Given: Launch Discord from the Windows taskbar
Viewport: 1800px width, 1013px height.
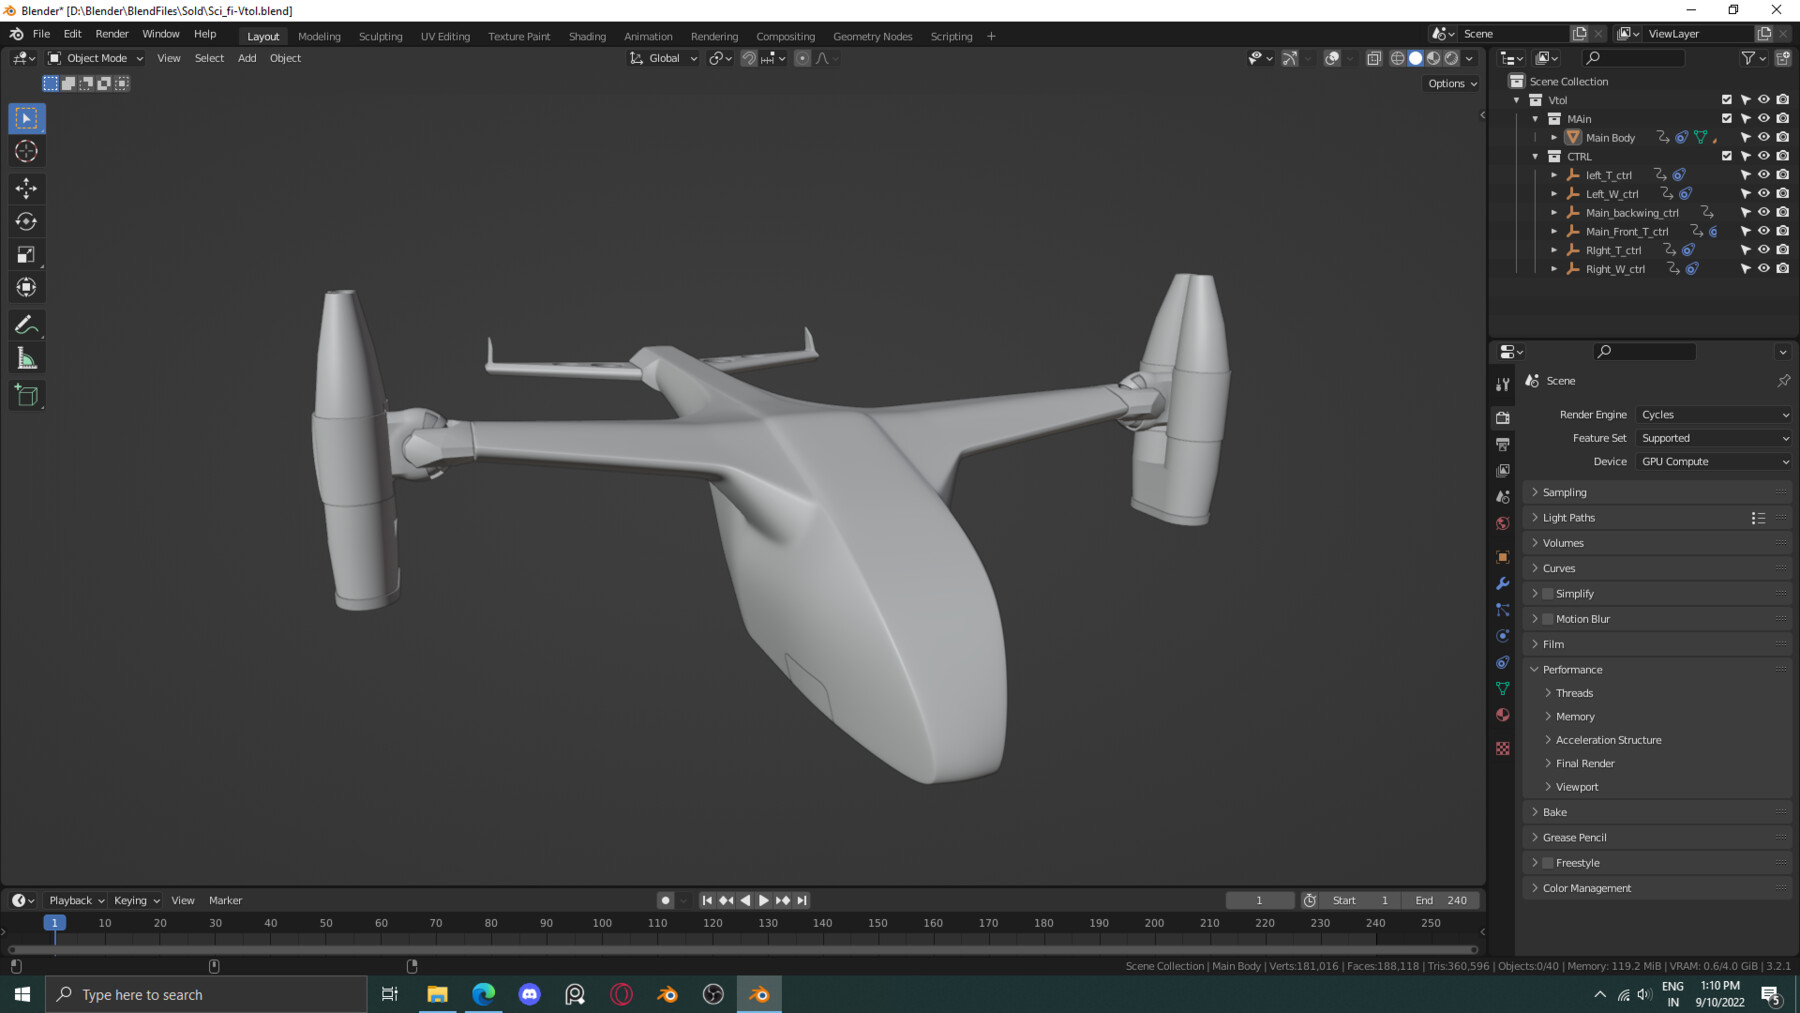Looking at the screenshot, I should point(530,994).
